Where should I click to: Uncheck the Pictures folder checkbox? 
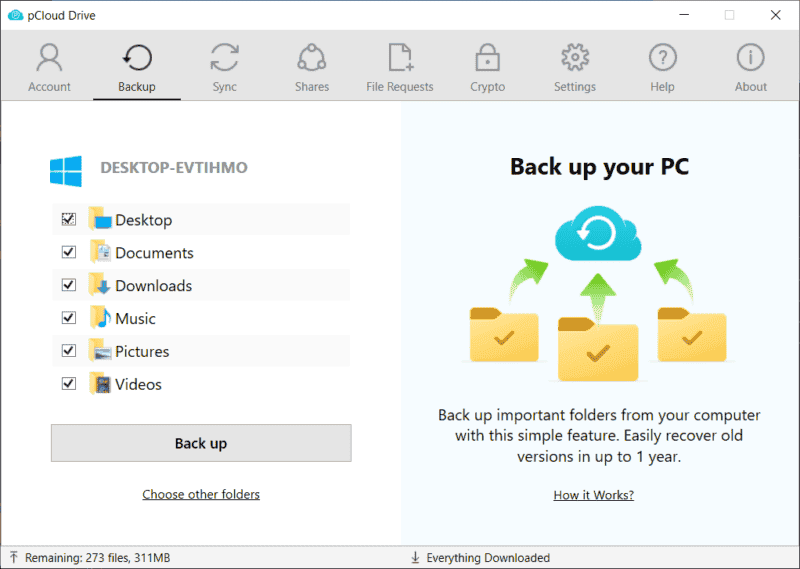pyautogui.click(x=69, y=351)
